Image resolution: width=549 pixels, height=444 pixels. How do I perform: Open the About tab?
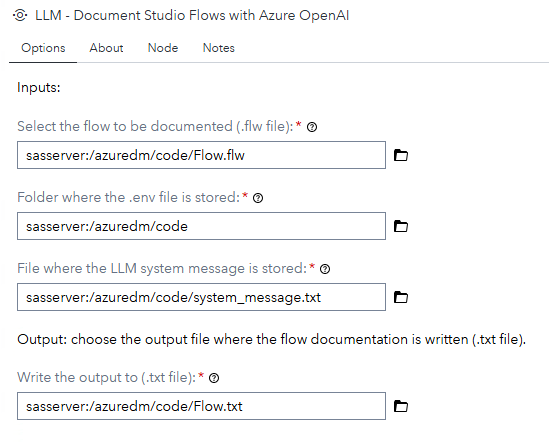pyautogui.click(x=106, y=48)
